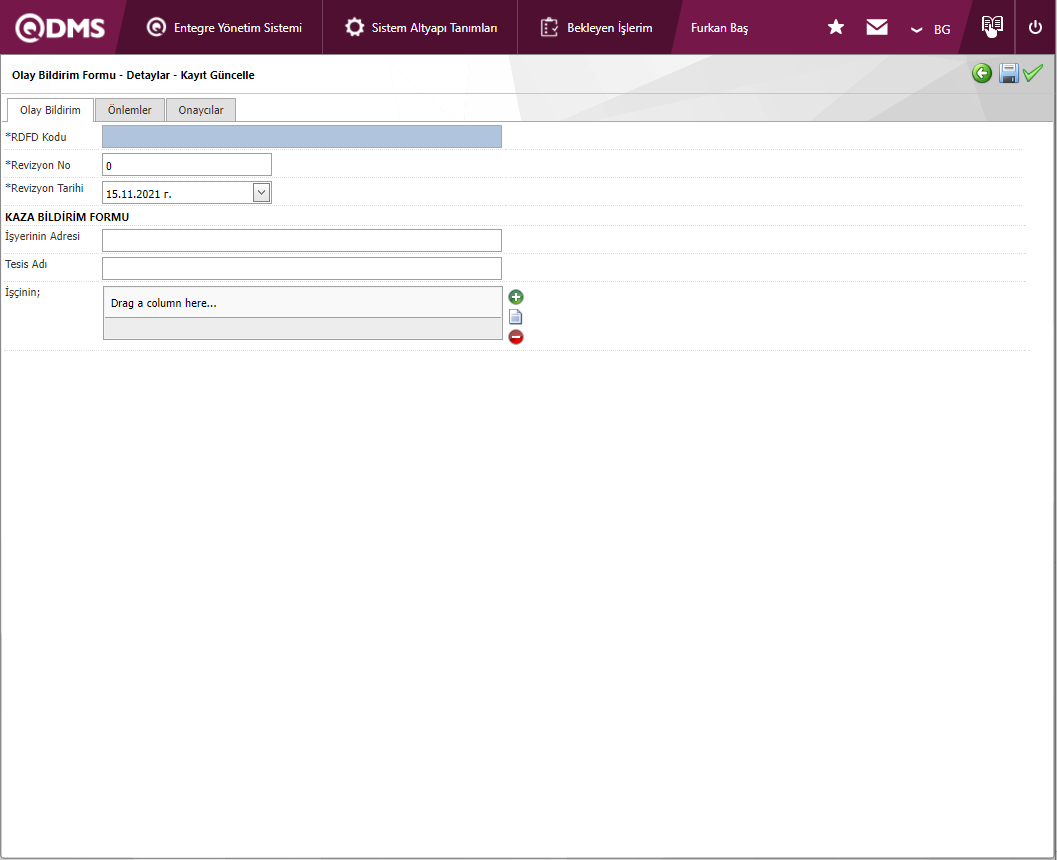Click the green checkmark confirm icon

click(x=1033, y=73)
